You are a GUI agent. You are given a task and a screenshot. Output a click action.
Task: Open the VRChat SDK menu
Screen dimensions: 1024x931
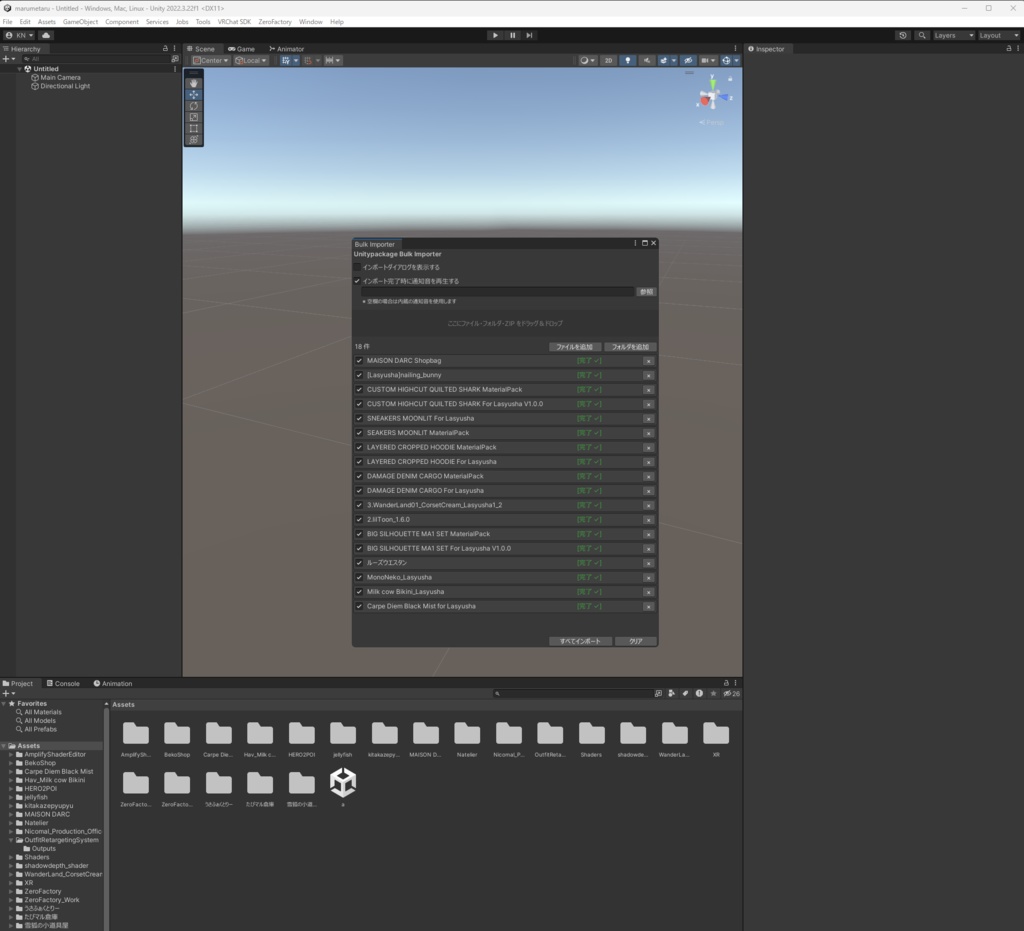coord(232,21)
